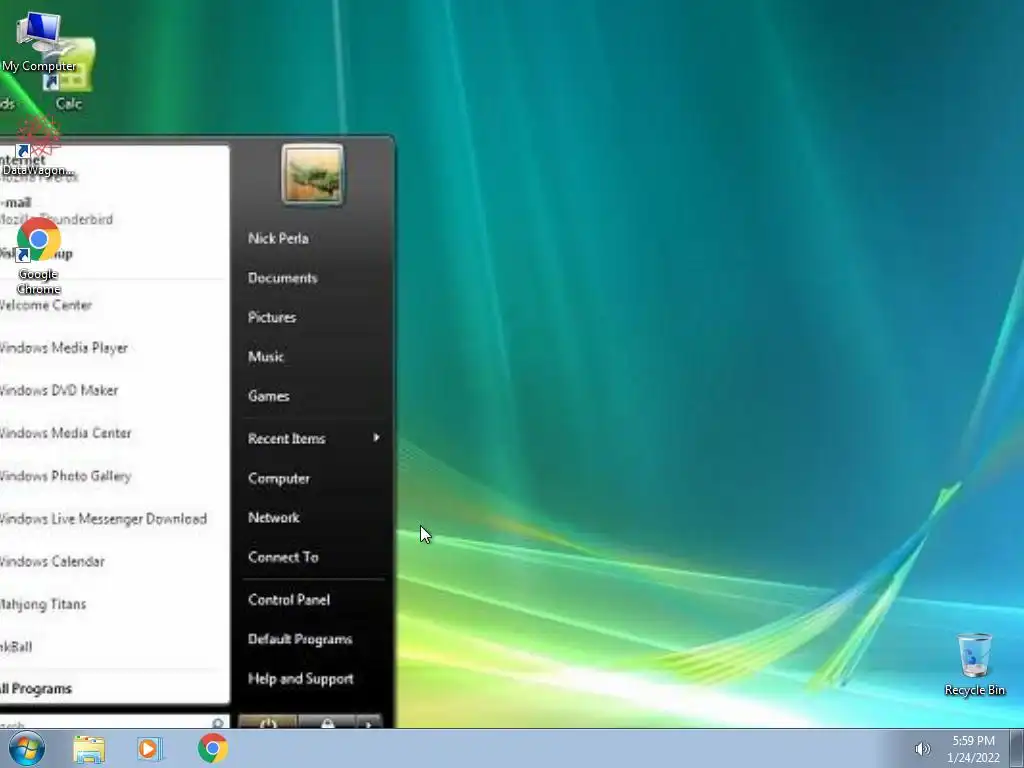Click the Windows Start orb
Viewport: 1024px width, 768px height.
click(27, 748)
